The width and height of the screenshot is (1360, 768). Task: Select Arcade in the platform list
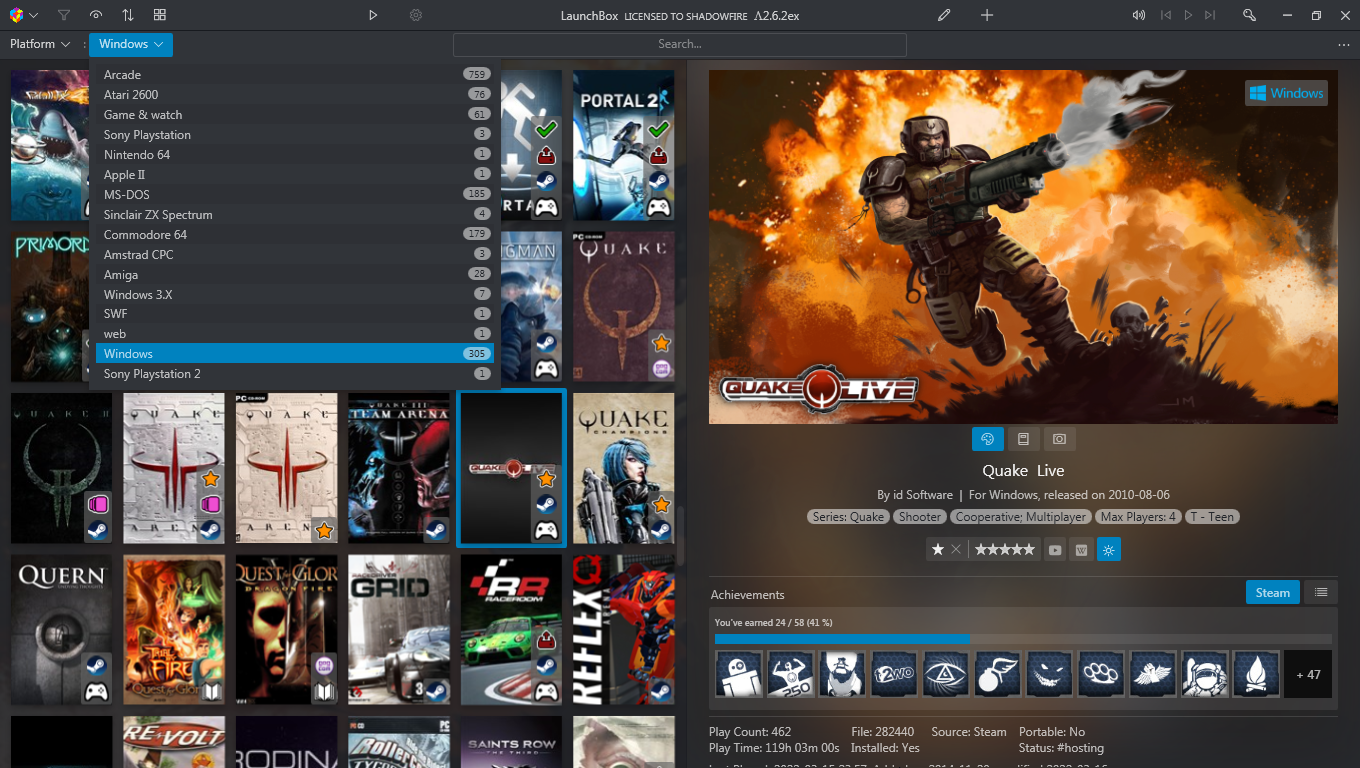pyautogui.click(x=295, y=75)
